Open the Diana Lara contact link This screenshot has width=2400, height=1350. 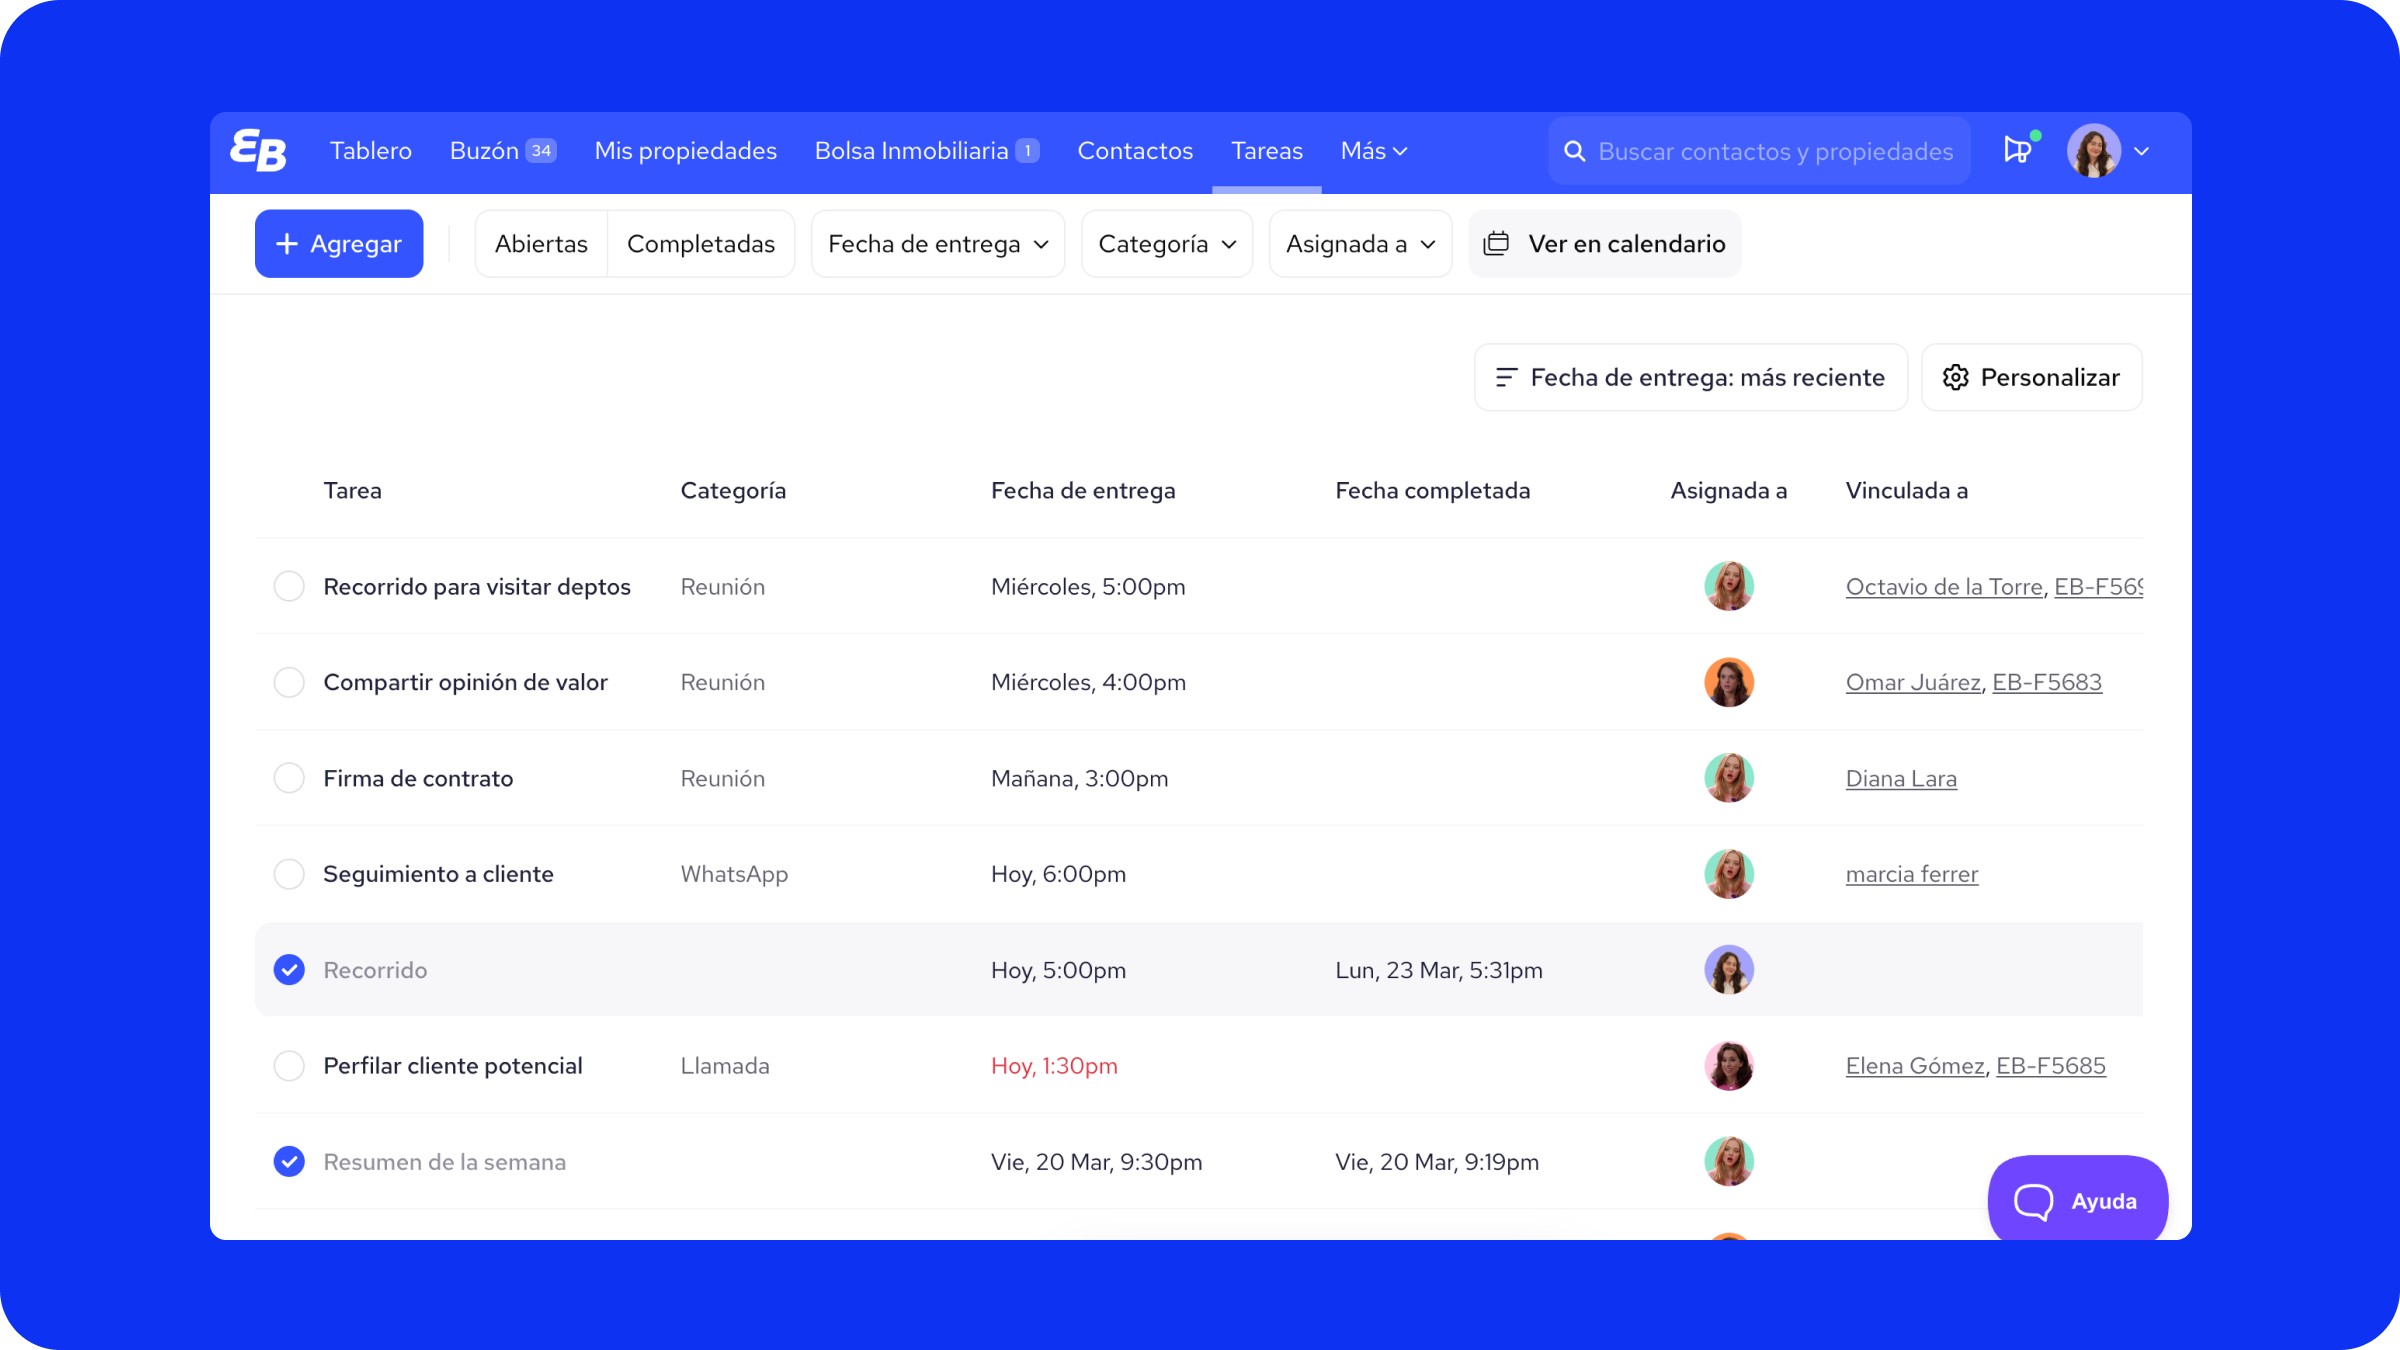pos(1901,778)
